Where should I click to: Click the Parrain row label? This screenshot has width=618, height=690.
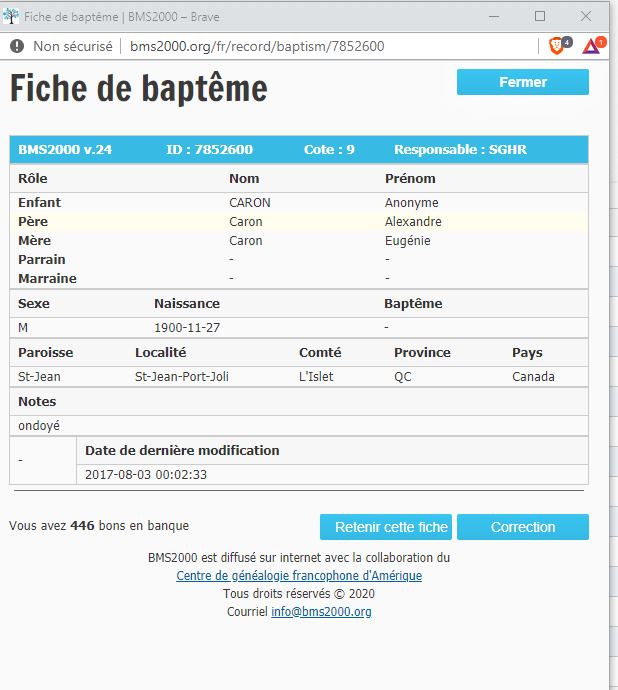[42, 260]
